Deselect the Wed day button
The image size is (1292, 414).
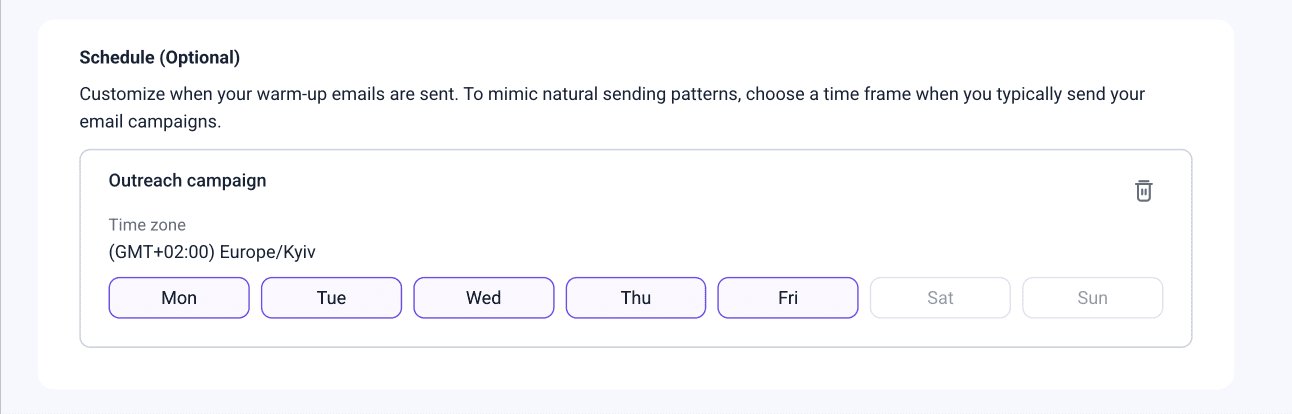pos(484,298)
